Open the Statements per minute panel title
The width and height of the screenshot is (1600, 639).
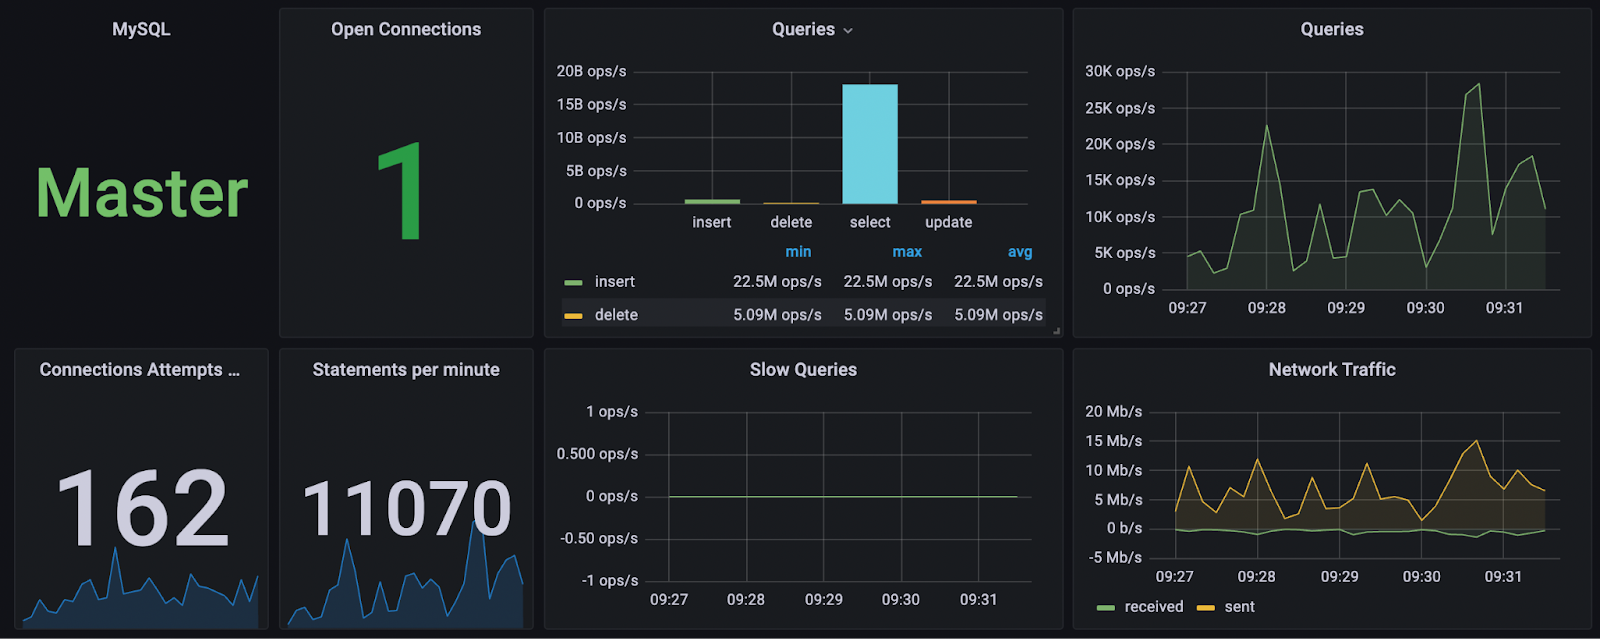(406, 370)
